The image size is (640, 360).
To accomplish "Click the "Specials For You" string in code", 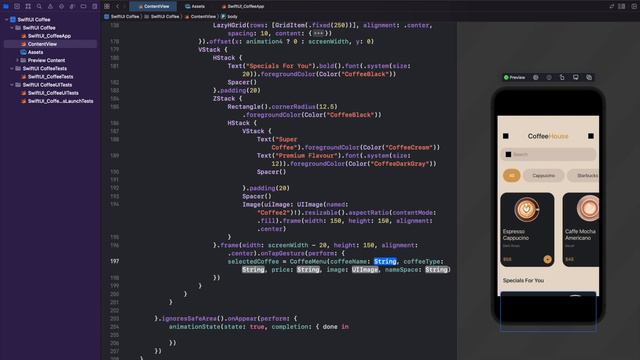I will 279,66.
